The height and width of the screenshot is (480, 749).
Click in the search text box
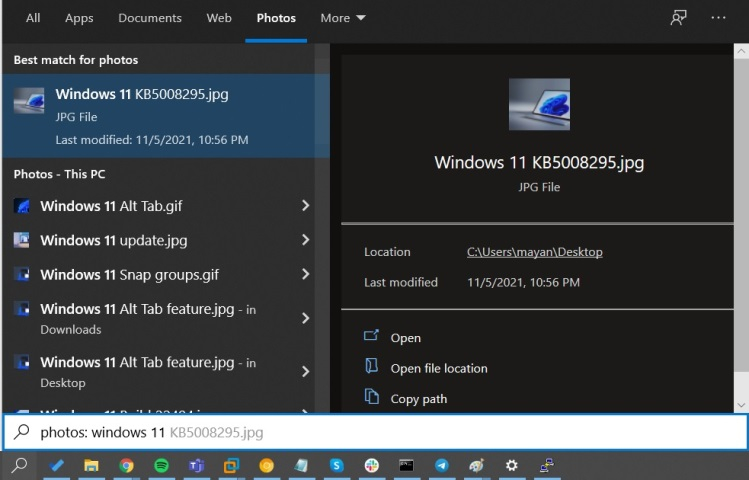click(375, 432)
